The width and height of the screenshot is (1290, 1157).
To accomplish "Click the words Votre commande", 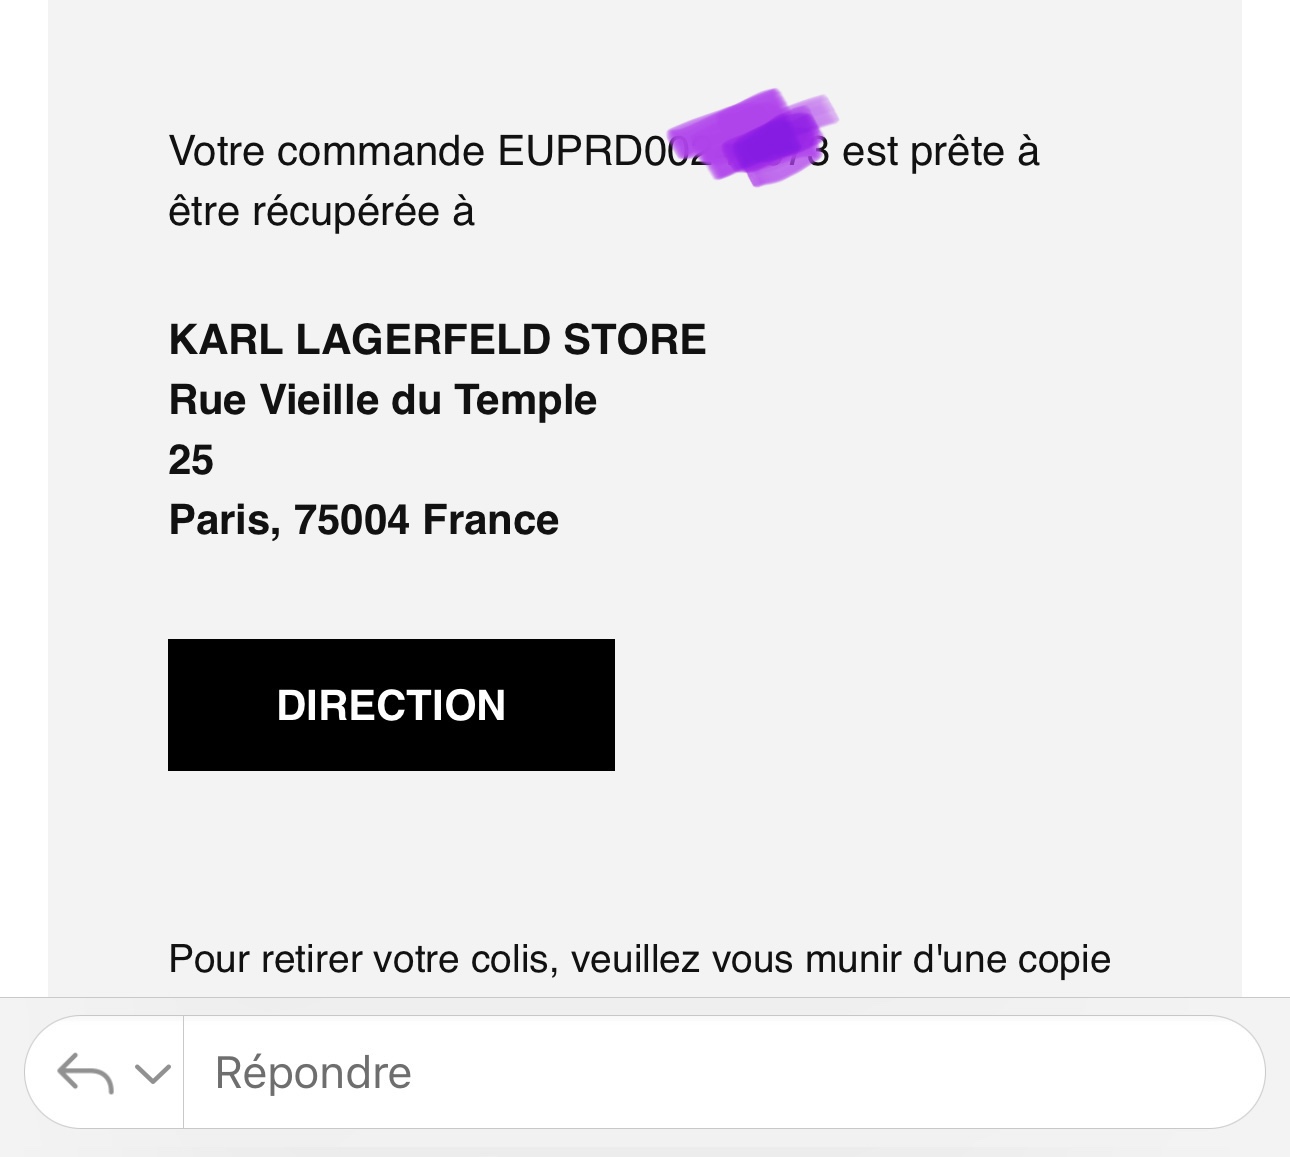I will pyautogui.click(x=327, y=152).
